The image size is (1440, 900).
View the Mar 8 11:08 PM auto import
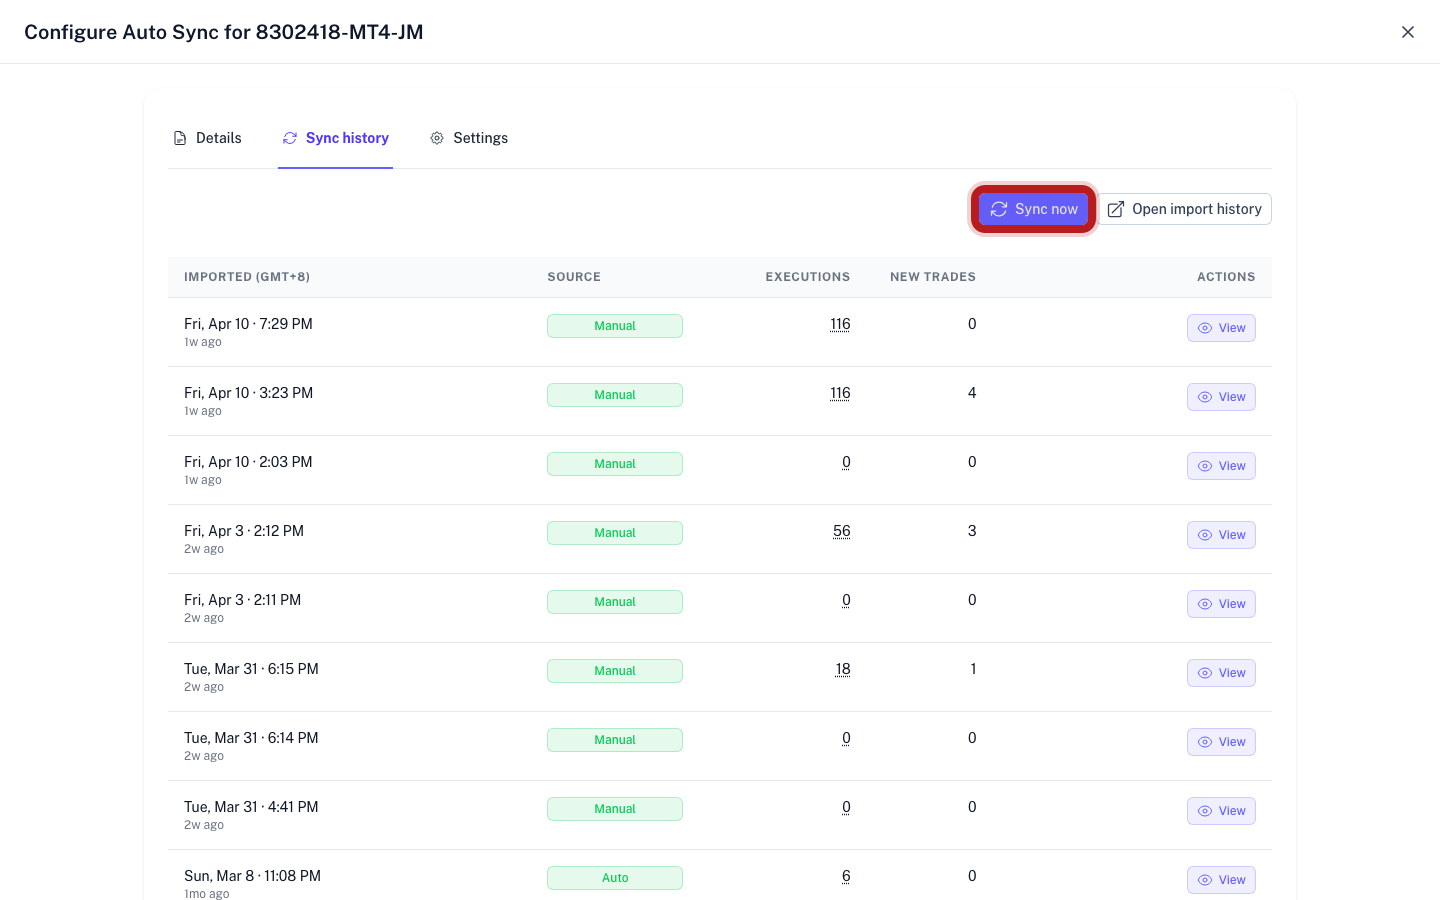tap(1221, 880)
